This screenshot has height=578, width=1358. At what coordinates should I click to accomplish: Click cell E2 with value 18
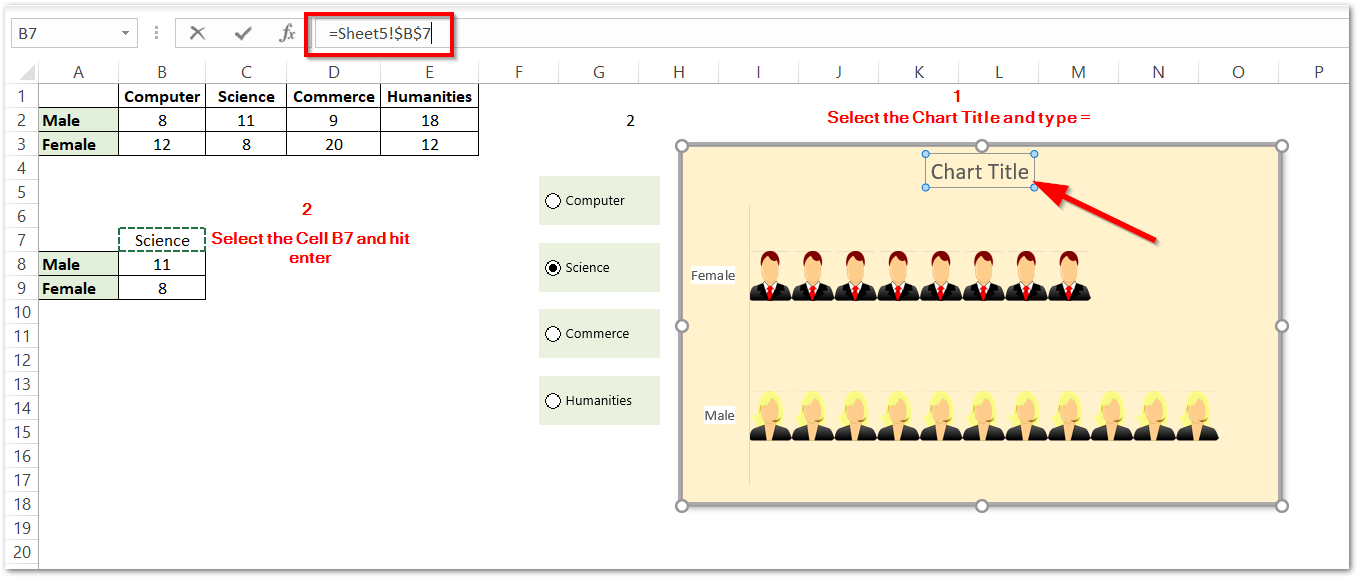[x=429, y=119]
